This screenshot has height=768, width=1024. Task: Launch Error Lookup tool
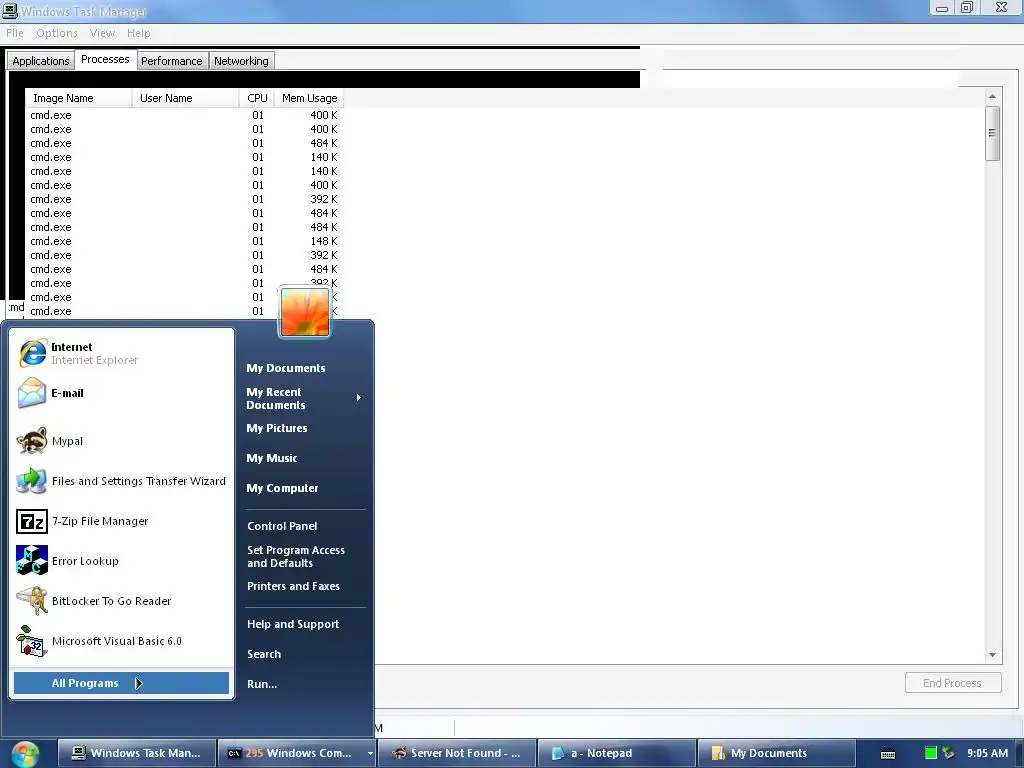121,561
